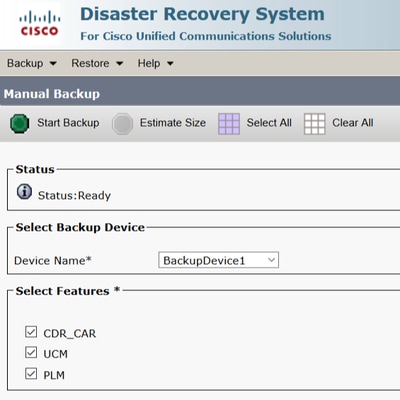Open the Backup menu
Image resolution: width=400 pixels, height=400 pixels.
coord(32,63)
